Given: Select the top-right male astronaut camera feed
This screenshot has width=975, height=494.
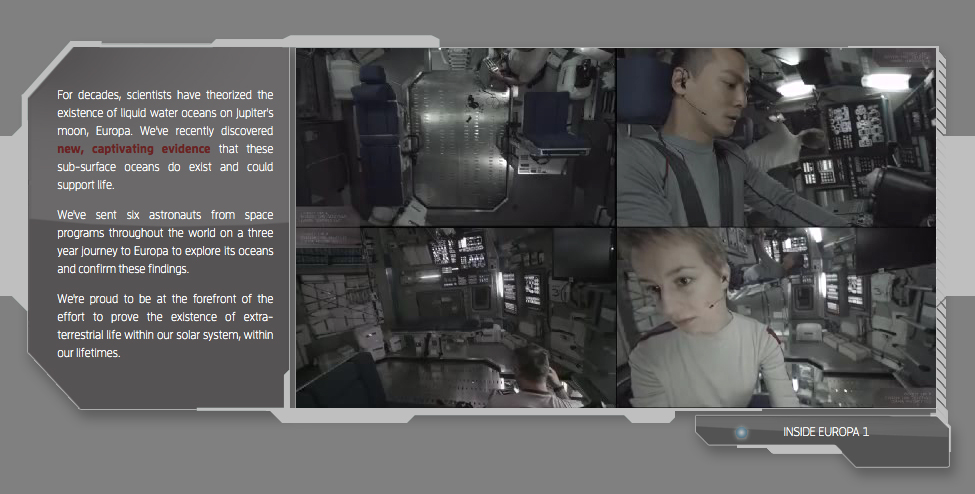Looking at the screenshot, I should (x=776, y=137).
